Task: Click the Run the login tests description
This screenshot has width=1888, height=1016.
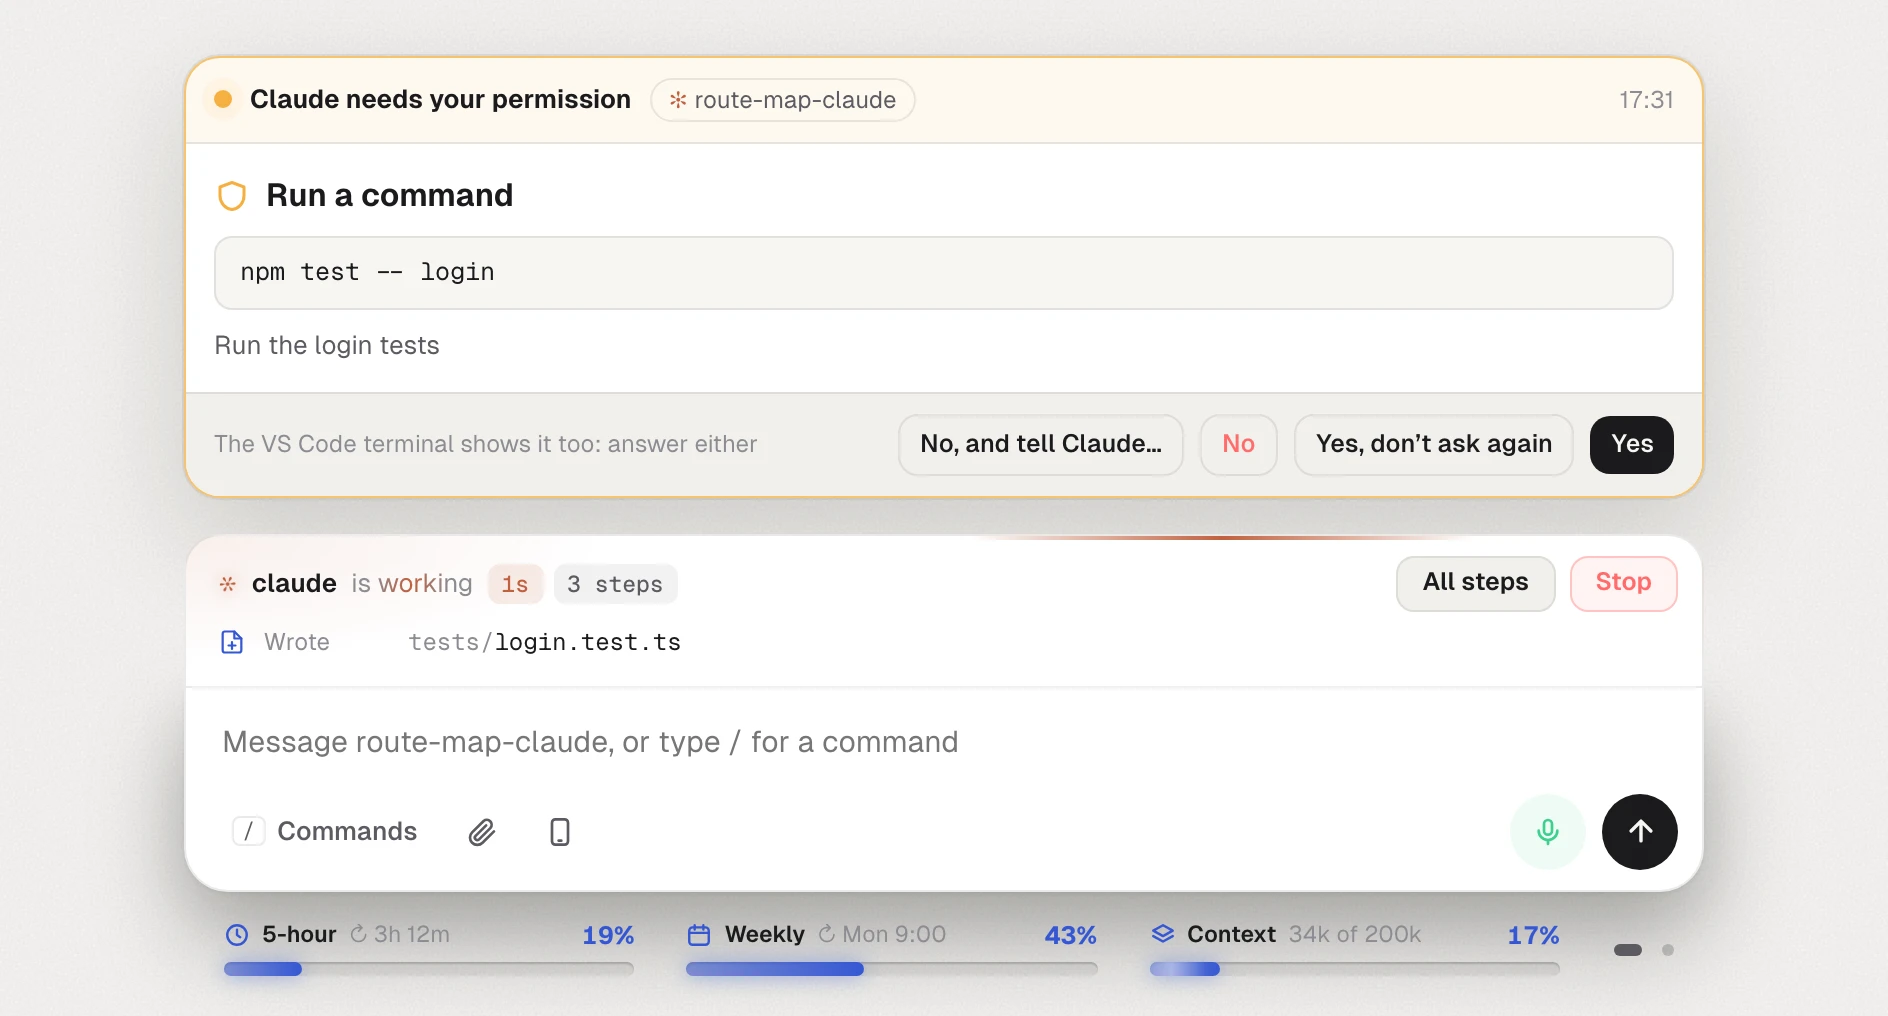Action: click(327, 345)
